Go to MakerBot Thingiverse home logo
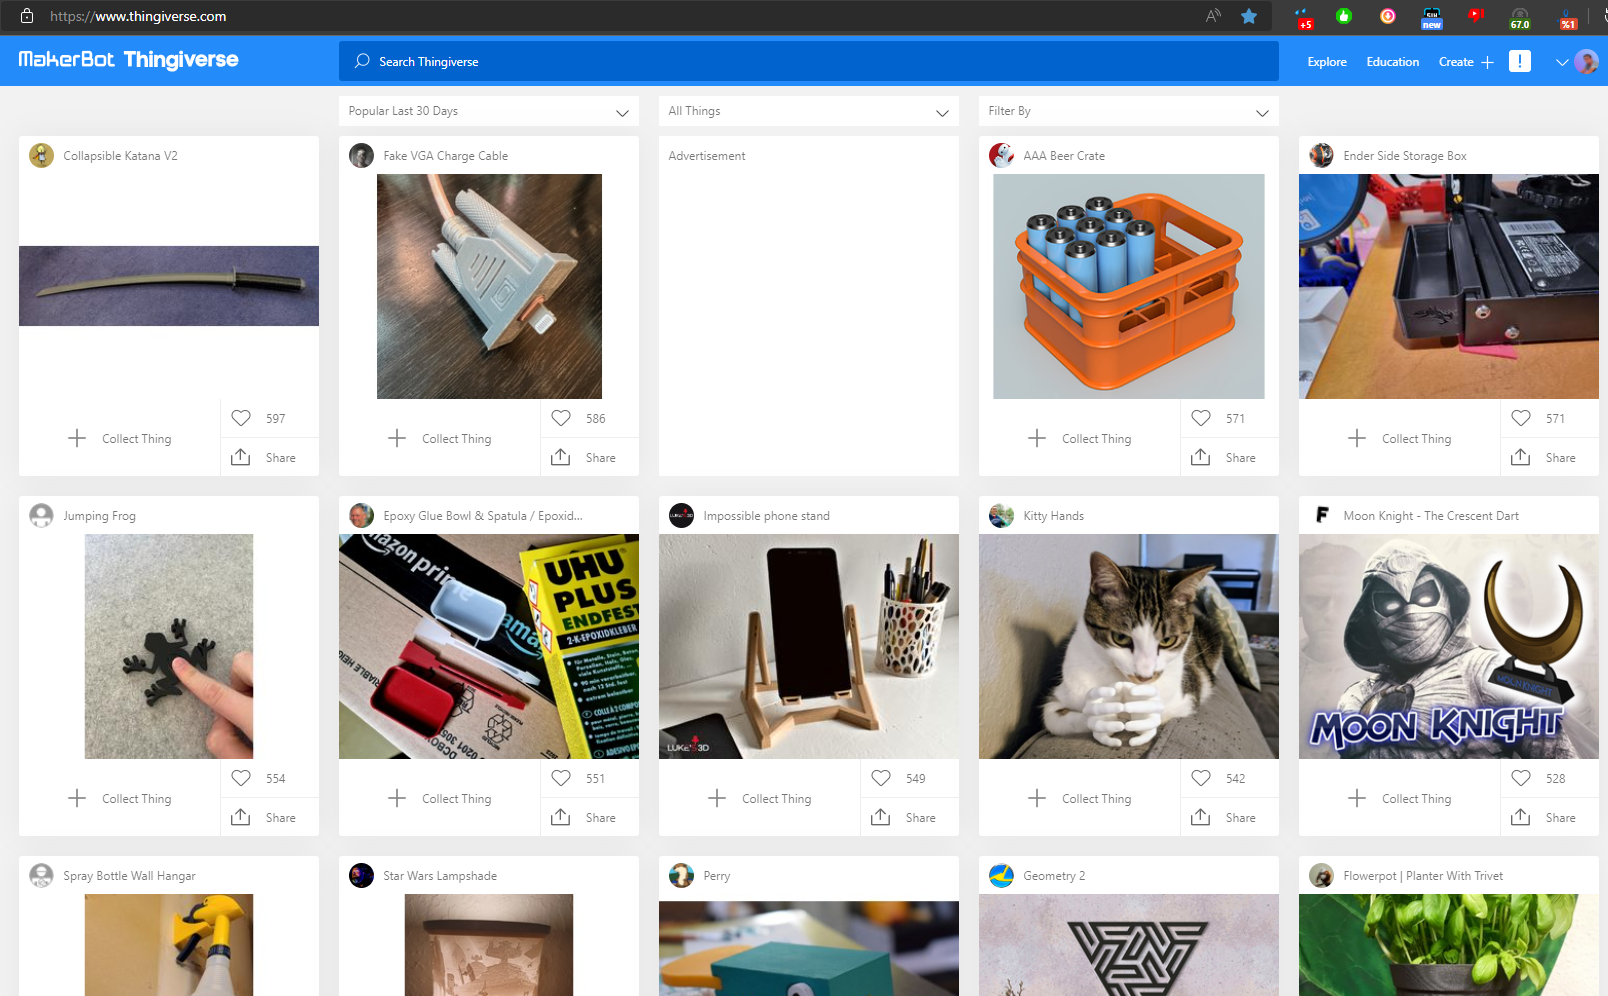 [128, 60]
